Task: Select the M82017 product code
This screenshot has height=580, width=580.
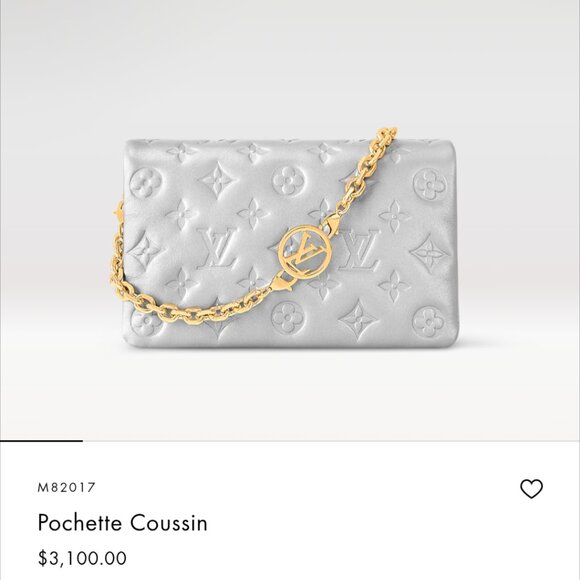Action: 67,488
